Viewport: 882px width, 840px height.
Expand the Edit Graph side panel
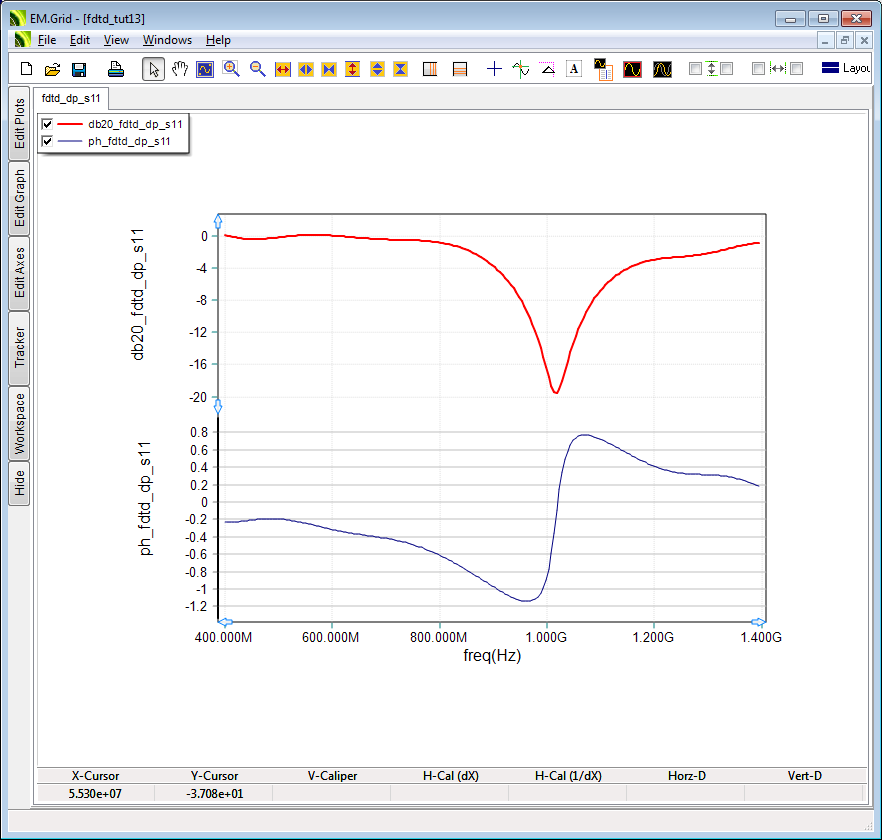click(x=18, y=198)
